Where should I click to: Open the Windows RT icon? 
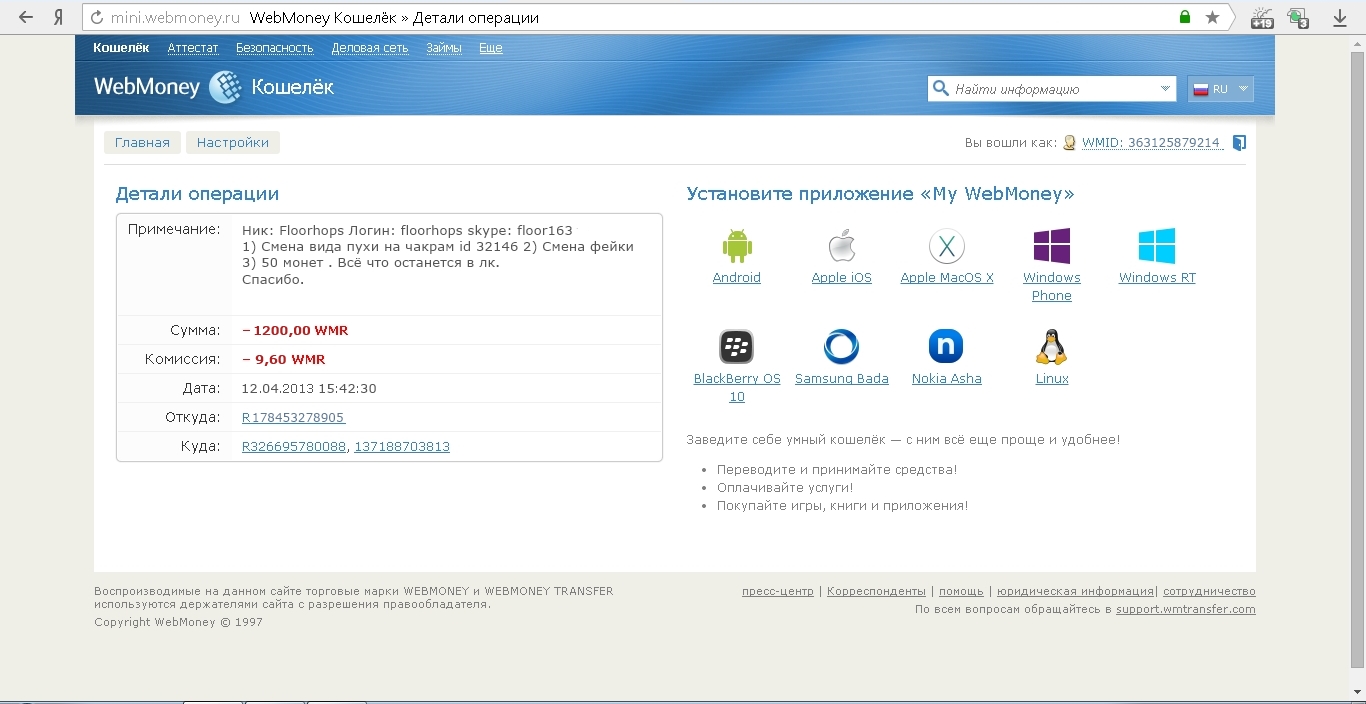tap(1157, 246)
